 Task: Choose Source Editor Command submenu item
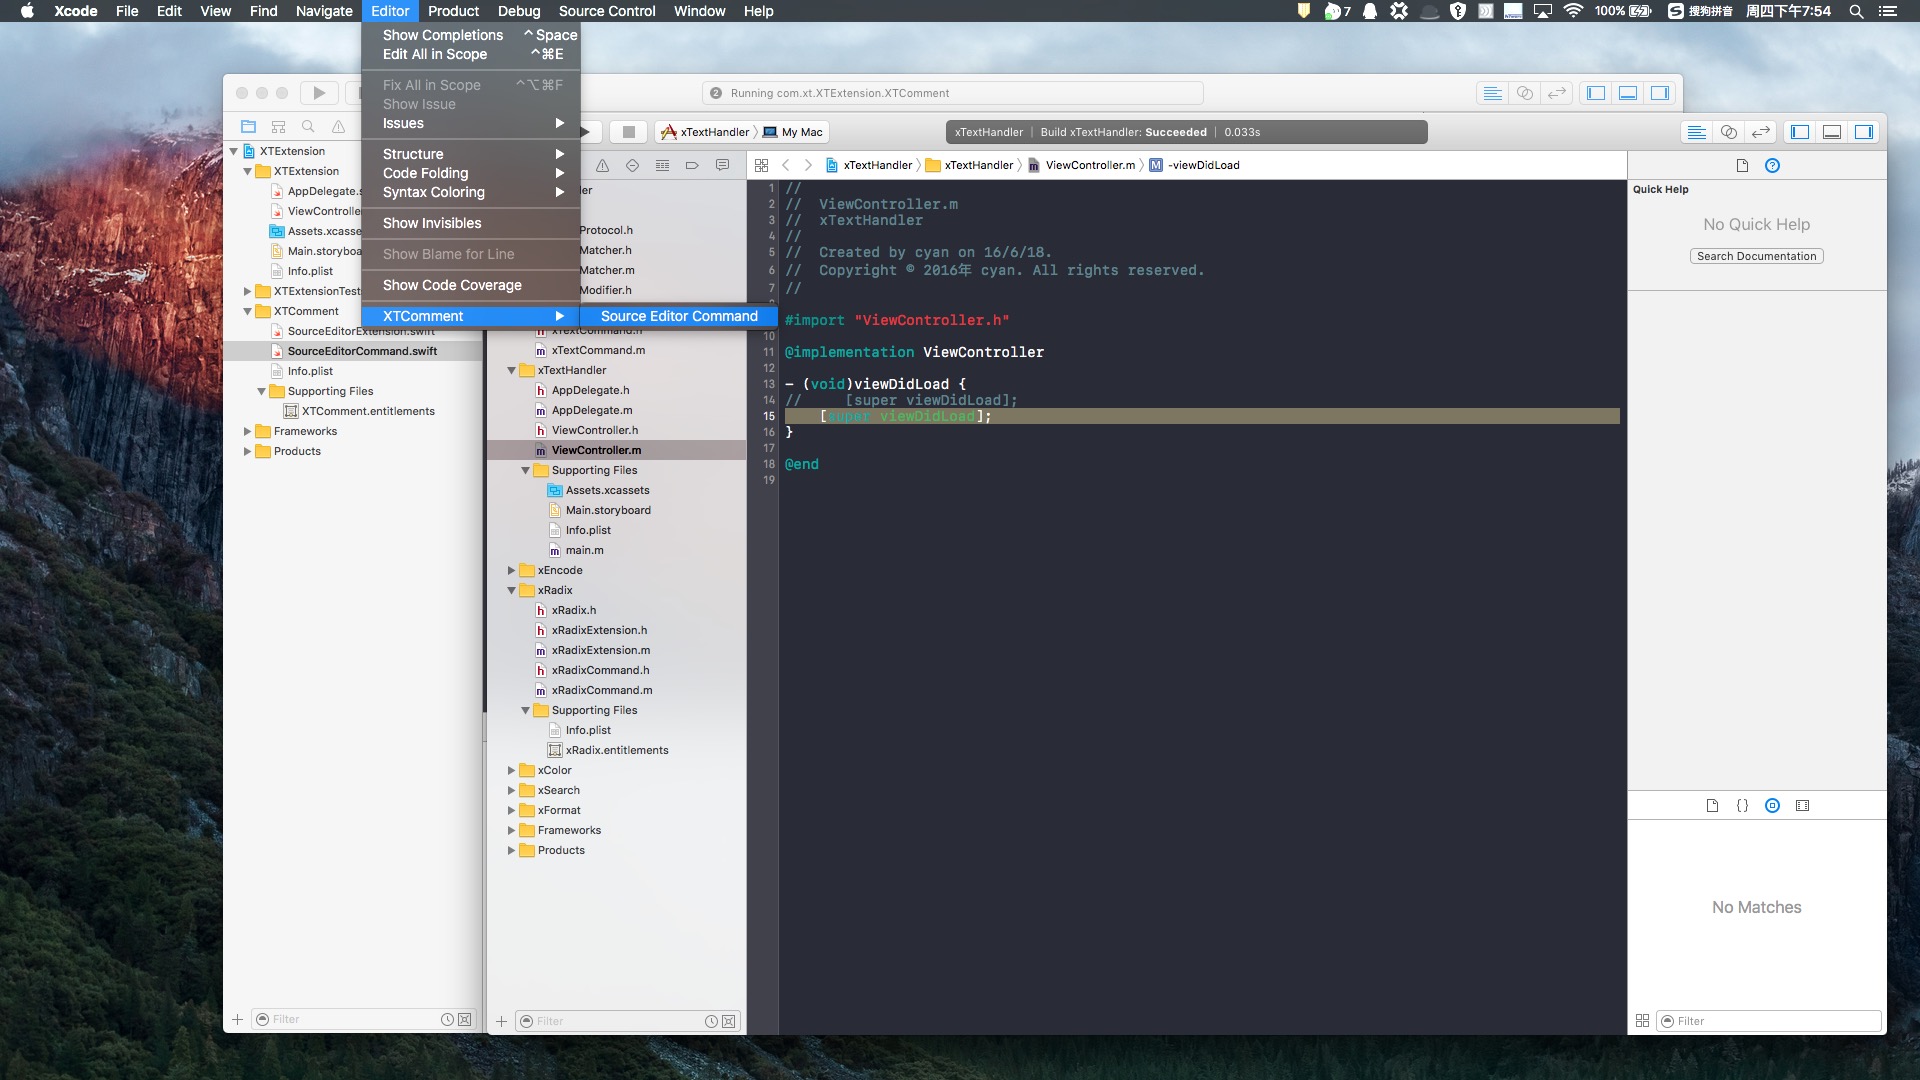[679, 316]
